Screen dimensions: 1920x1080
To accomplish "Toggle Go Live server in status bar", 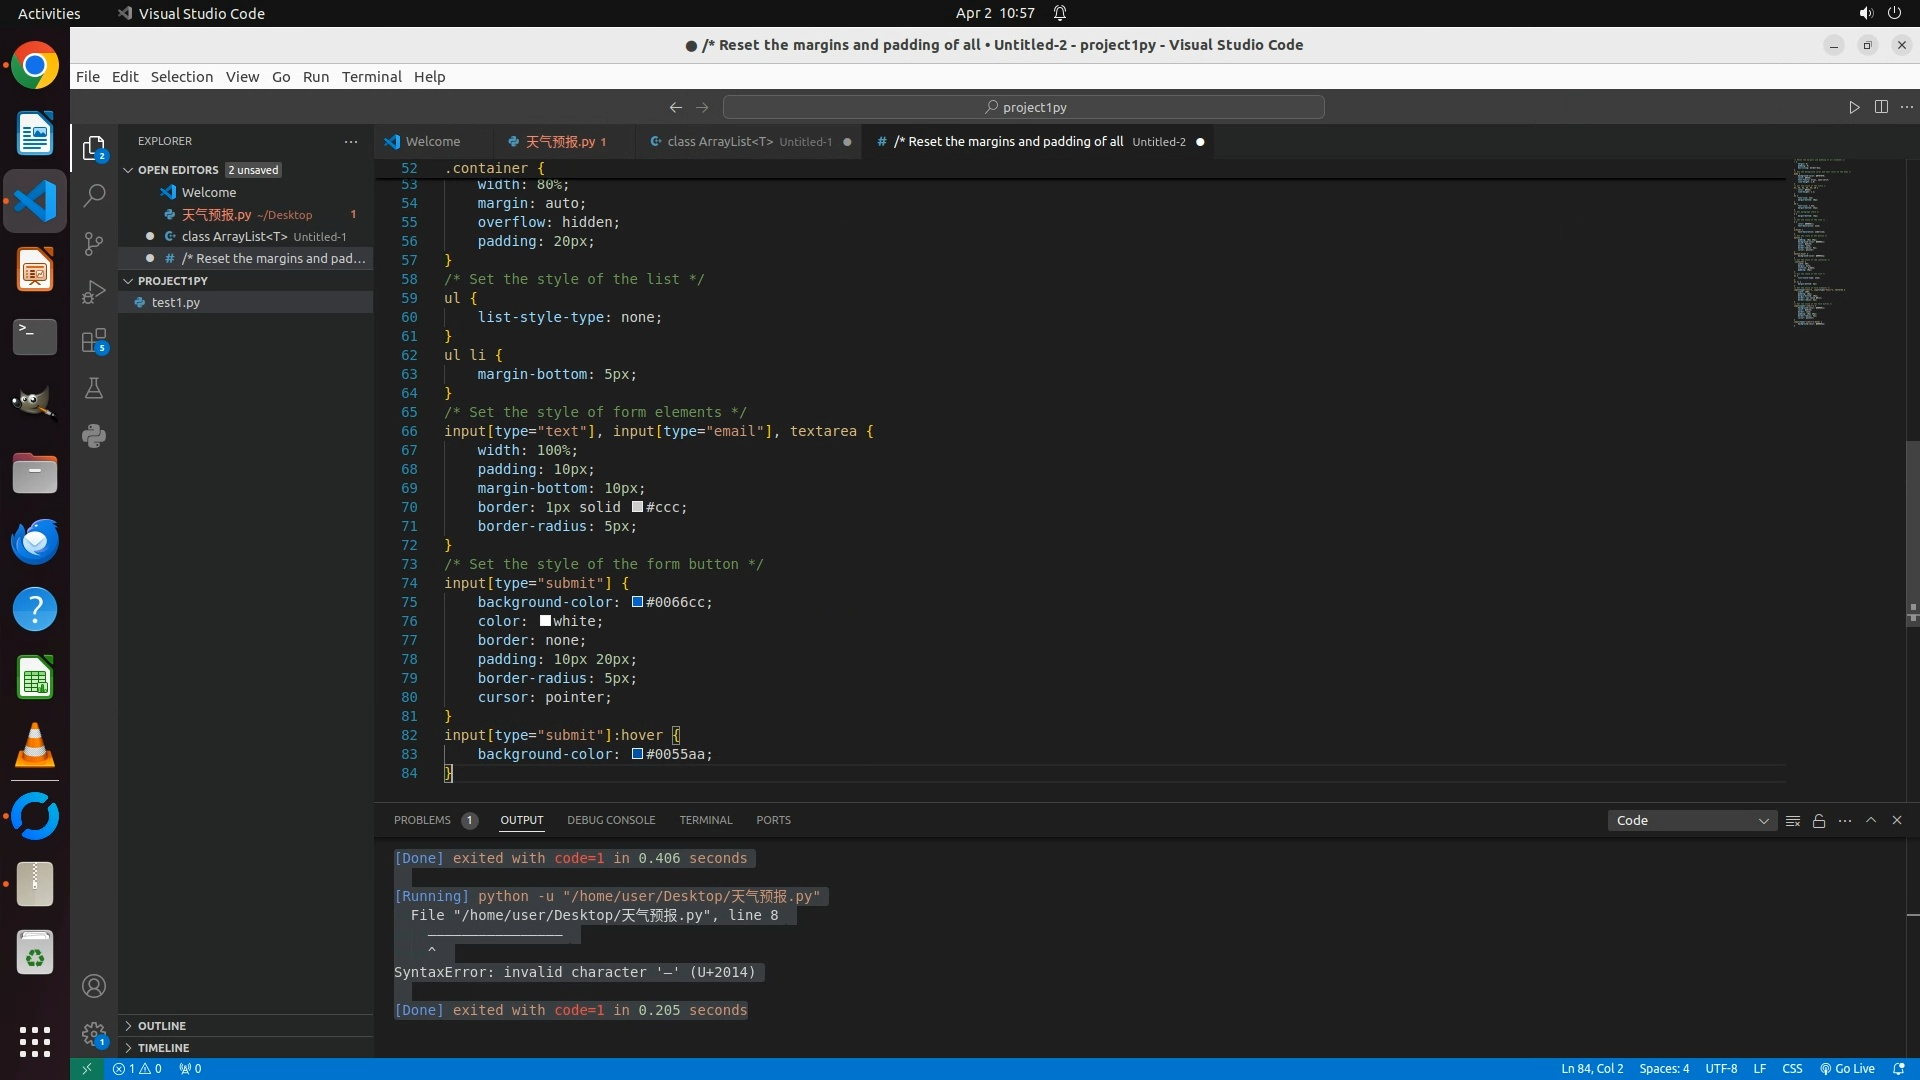I will [x=1847, y=1068].
